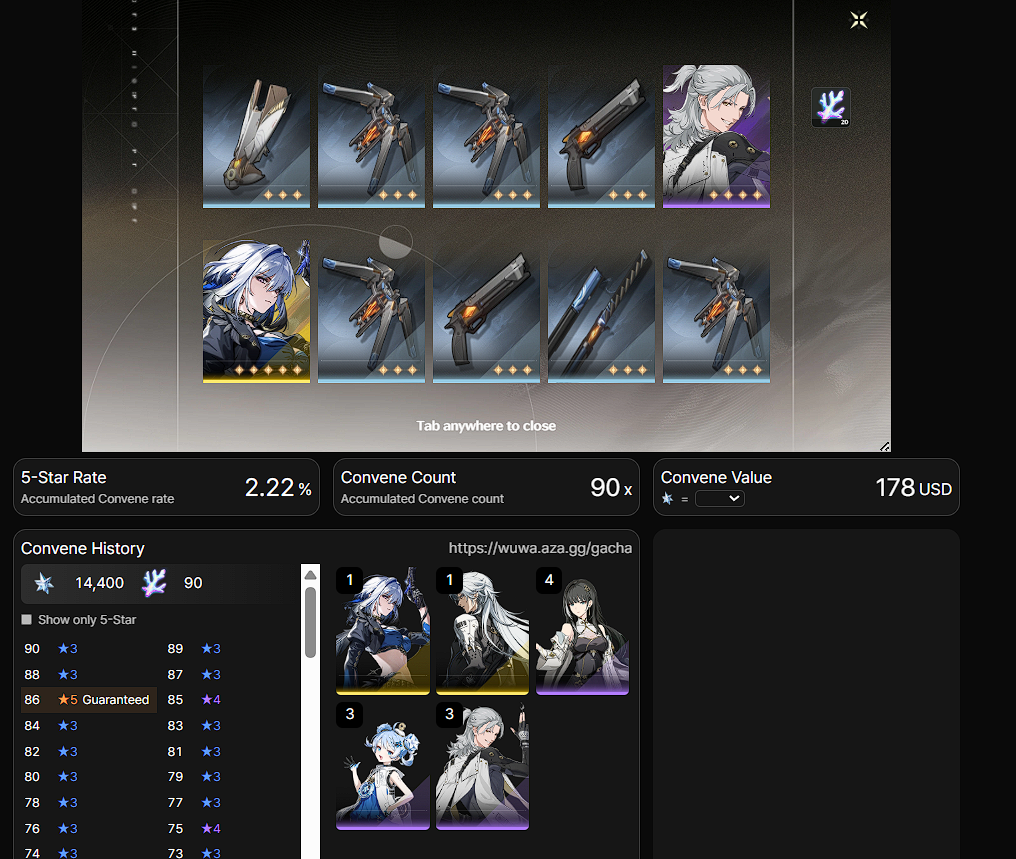Click the 14,400 astrite total
Image resolution: width=1016 pixels, height=859 pixels.
(x=99, y=583)
